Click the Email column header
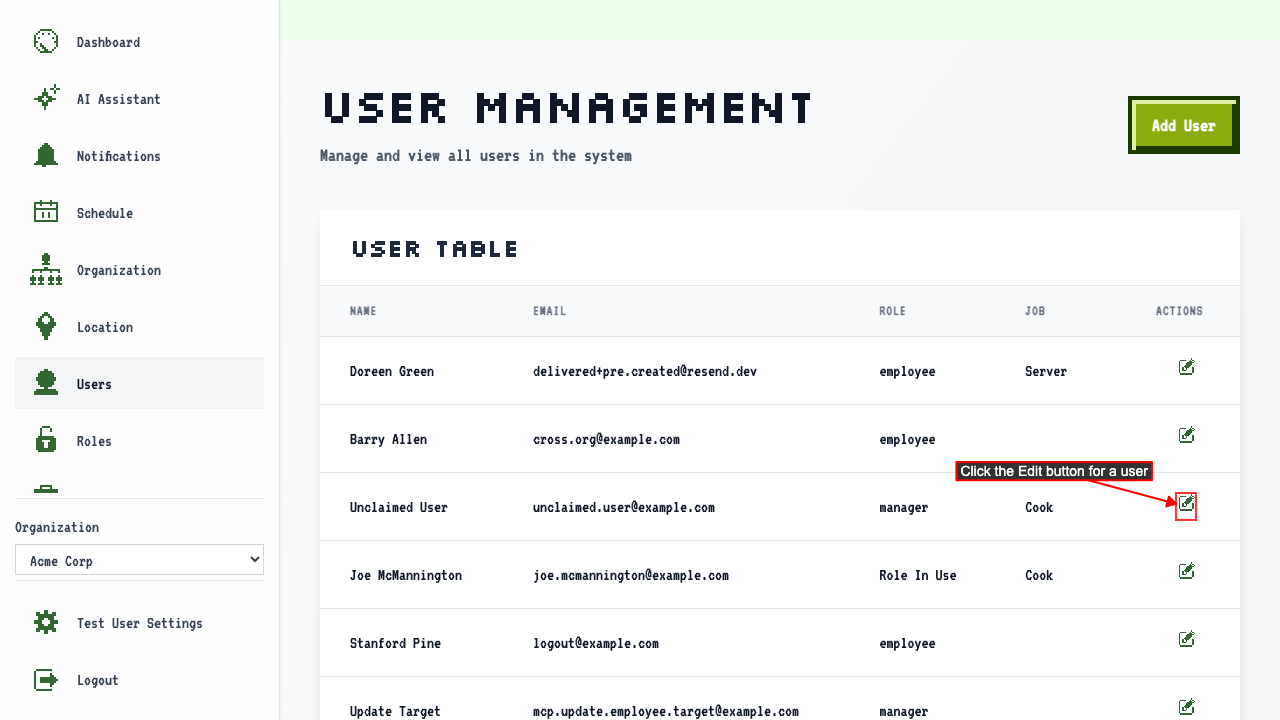Screen dimensions: 1280x720 549,311
